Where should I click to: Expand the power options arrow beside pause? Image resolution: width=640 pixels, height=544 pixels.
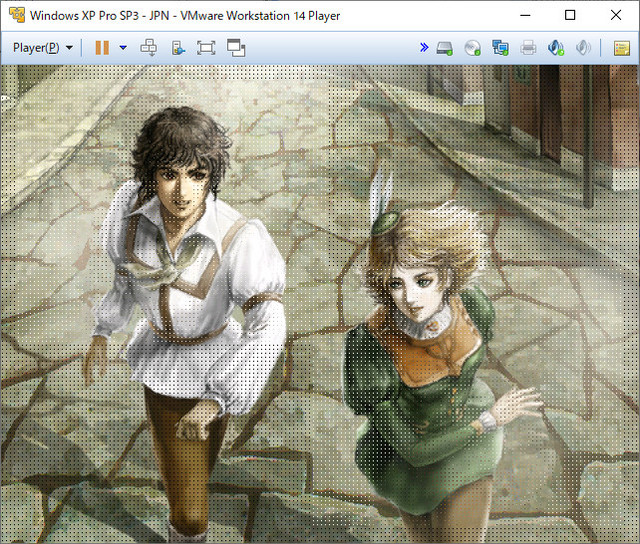click(x=123, y=48)
